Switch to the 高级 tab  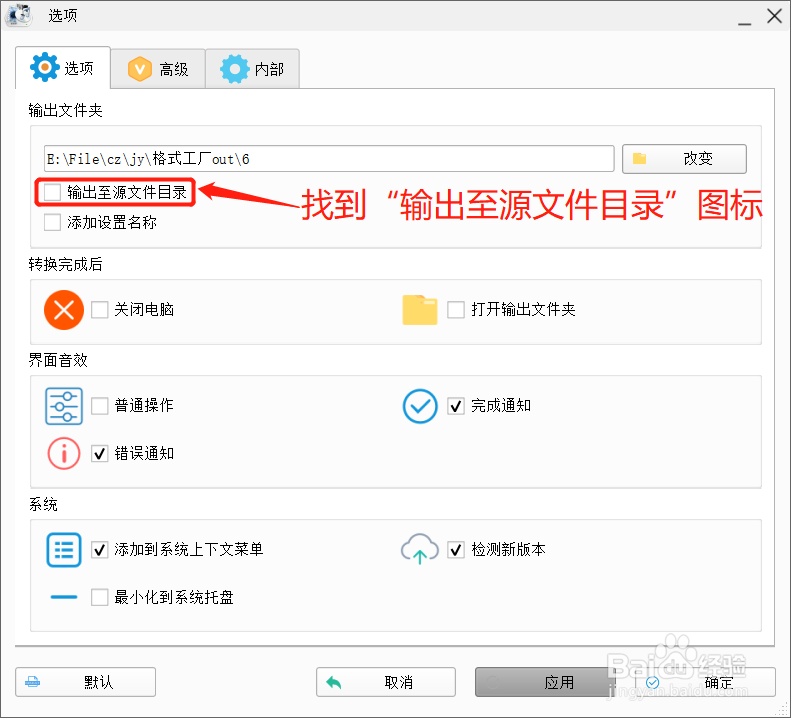(158, 69)
